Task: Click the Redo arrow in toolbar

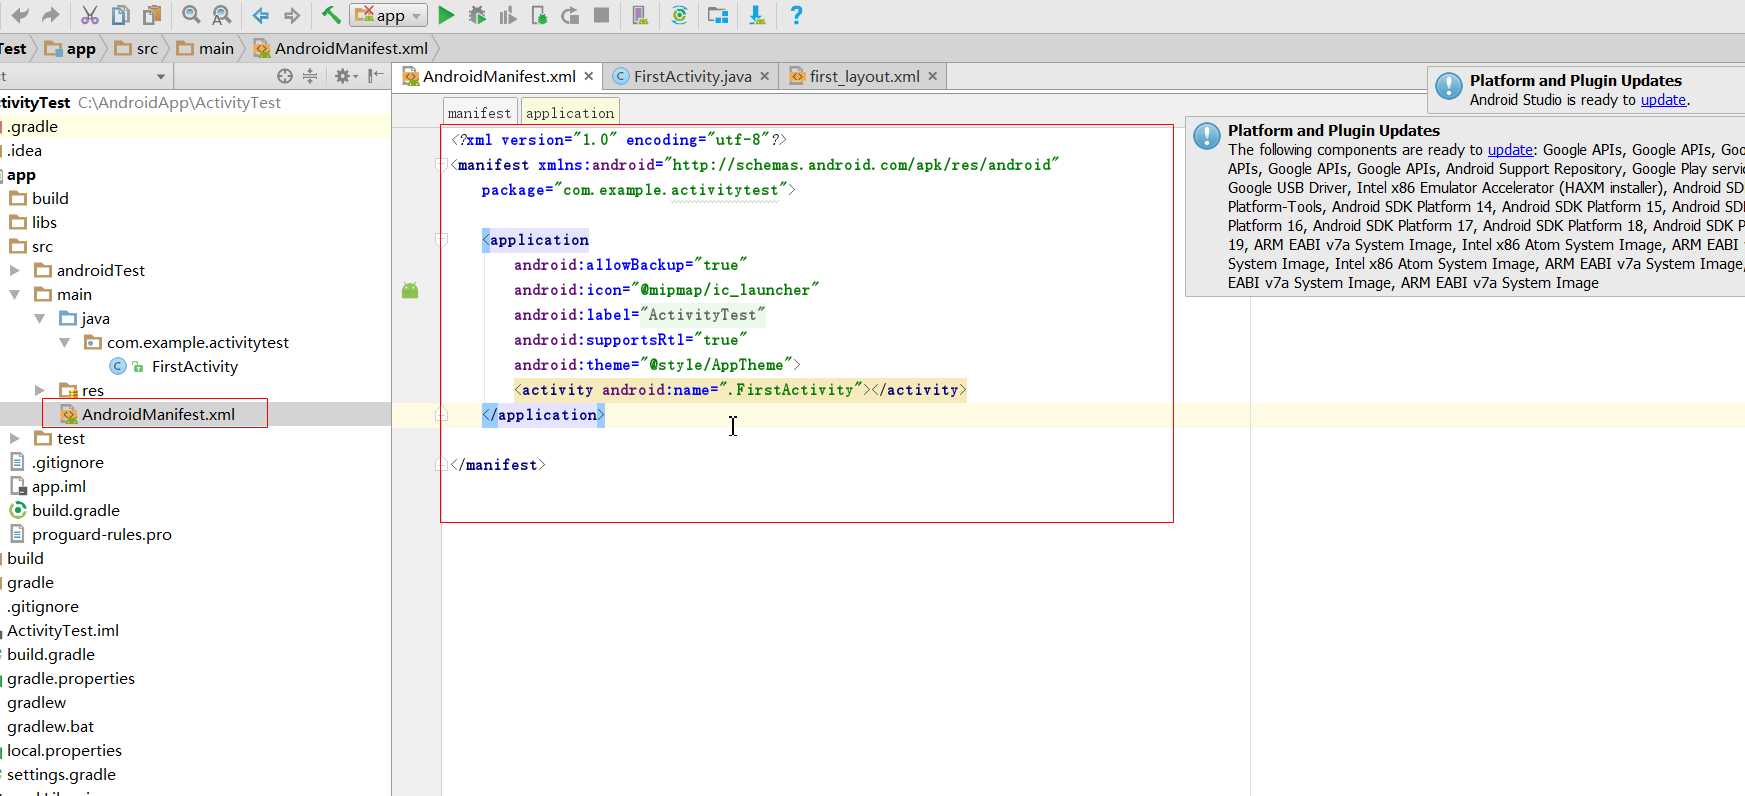Action: [51, 15]
